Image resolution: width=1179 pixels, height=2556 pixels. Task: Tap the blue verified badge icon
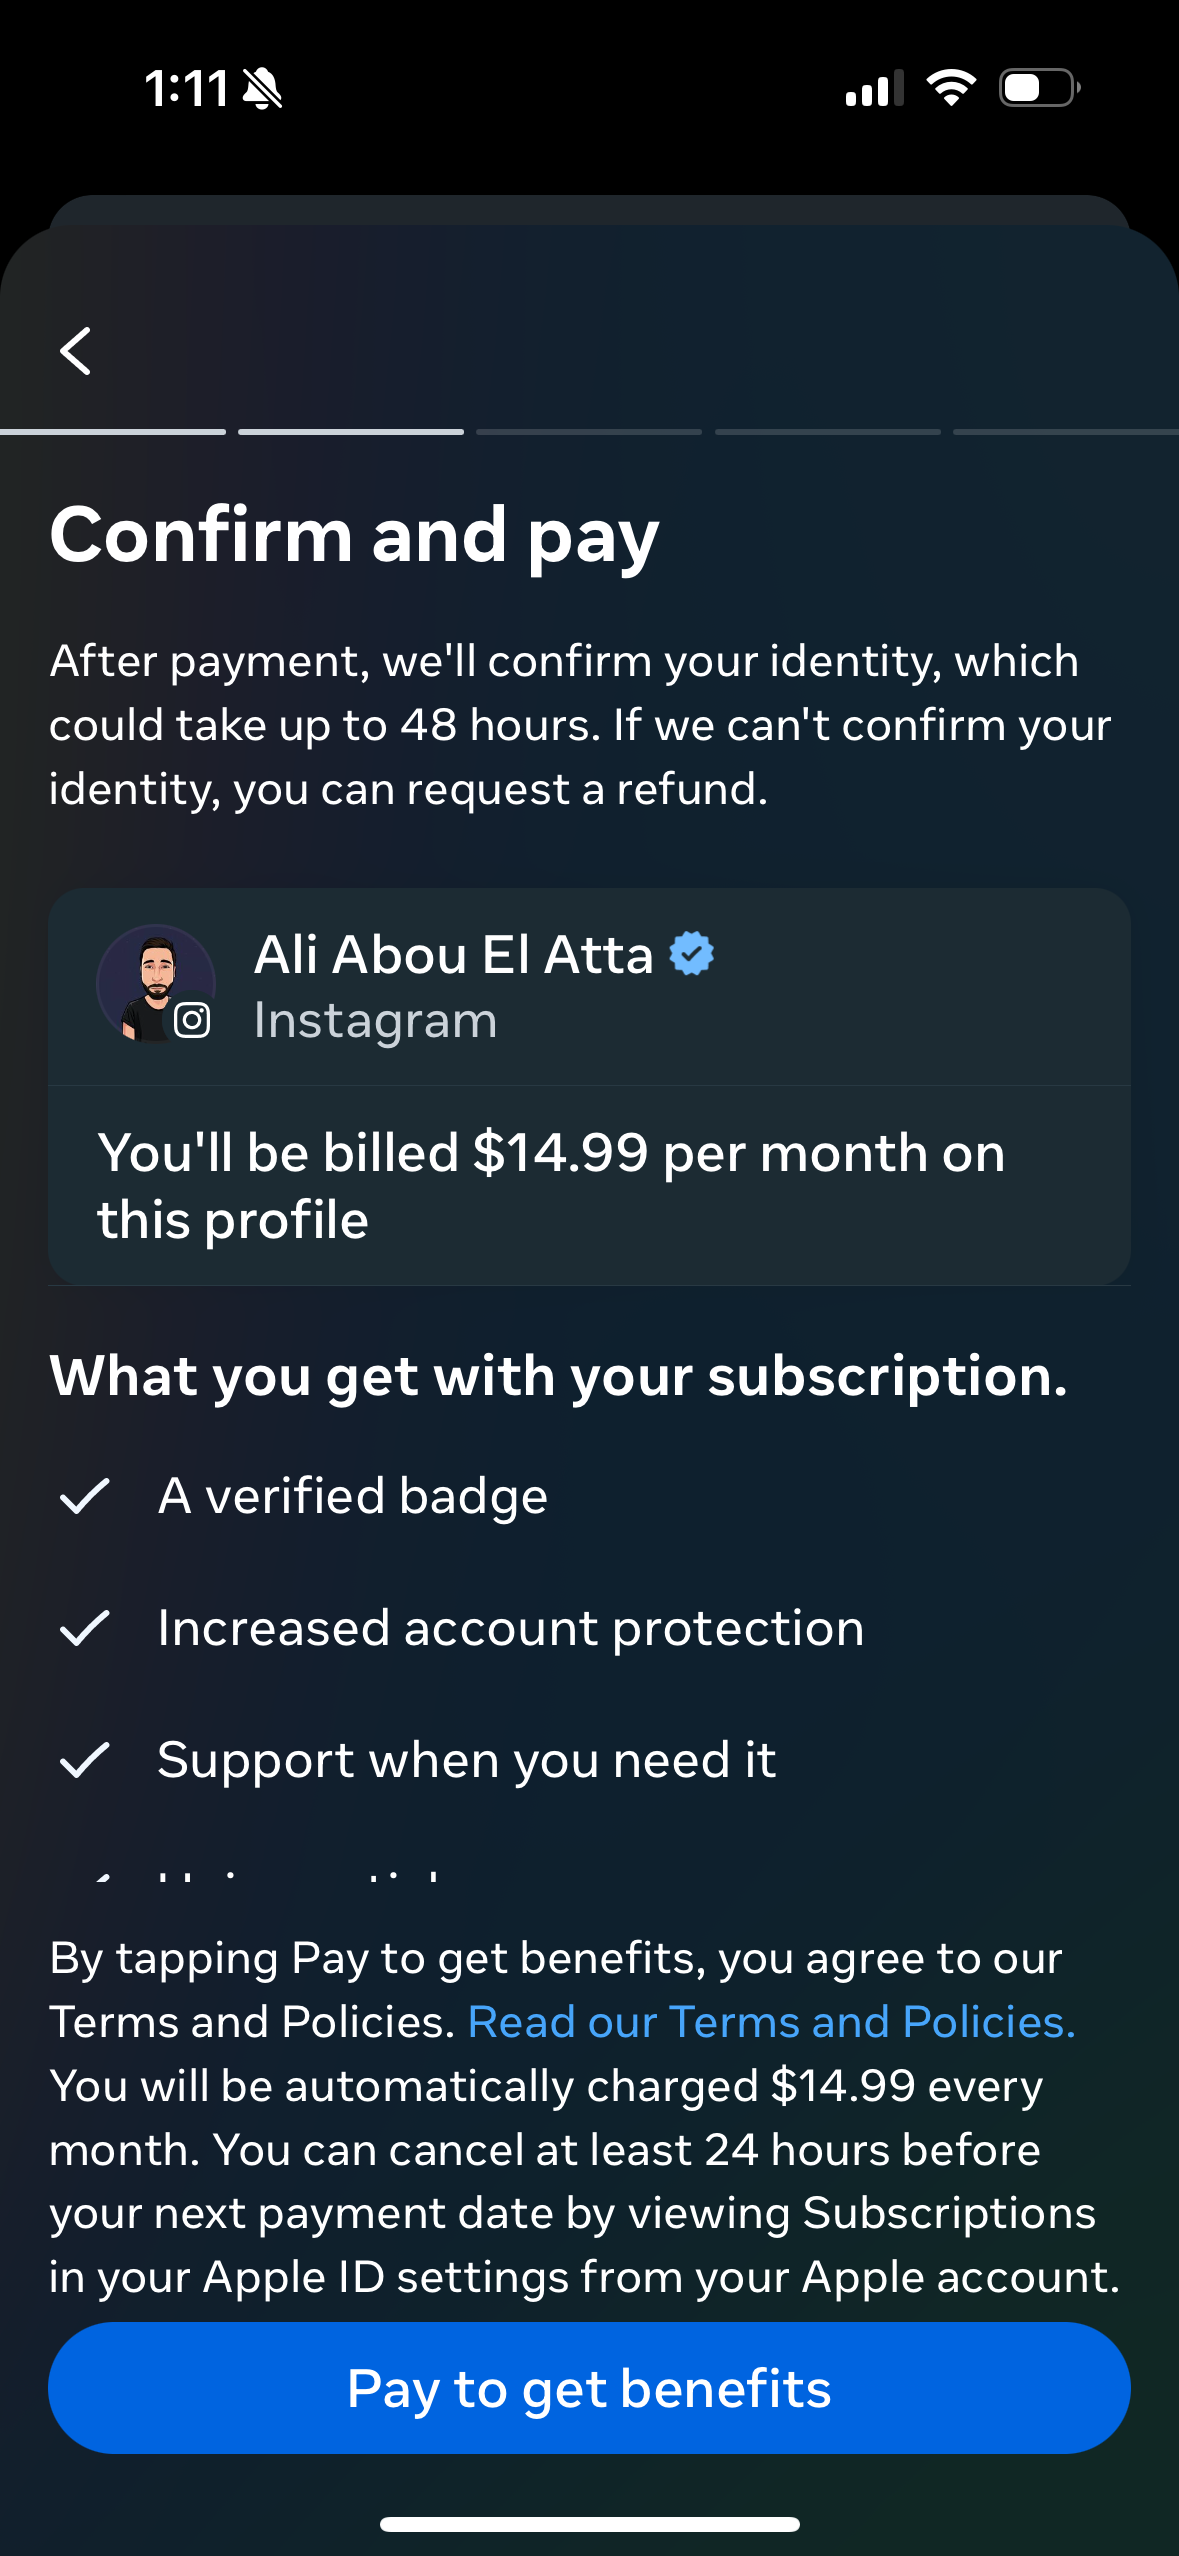[692, 953]
